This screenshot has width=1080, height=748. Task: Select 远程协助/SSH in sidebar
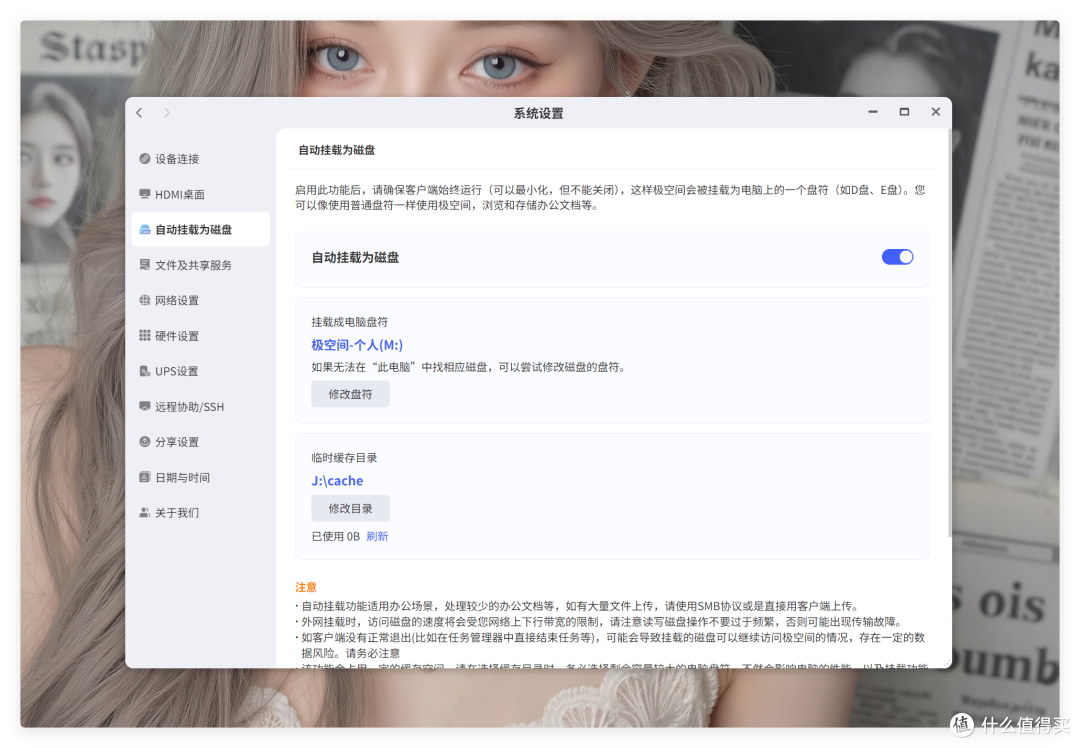pos(200,406)
